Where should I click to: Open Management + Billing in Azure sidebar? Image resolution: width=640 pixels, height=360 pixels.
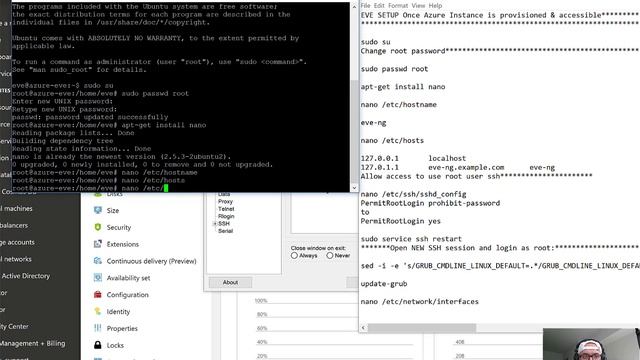[33, 343]
